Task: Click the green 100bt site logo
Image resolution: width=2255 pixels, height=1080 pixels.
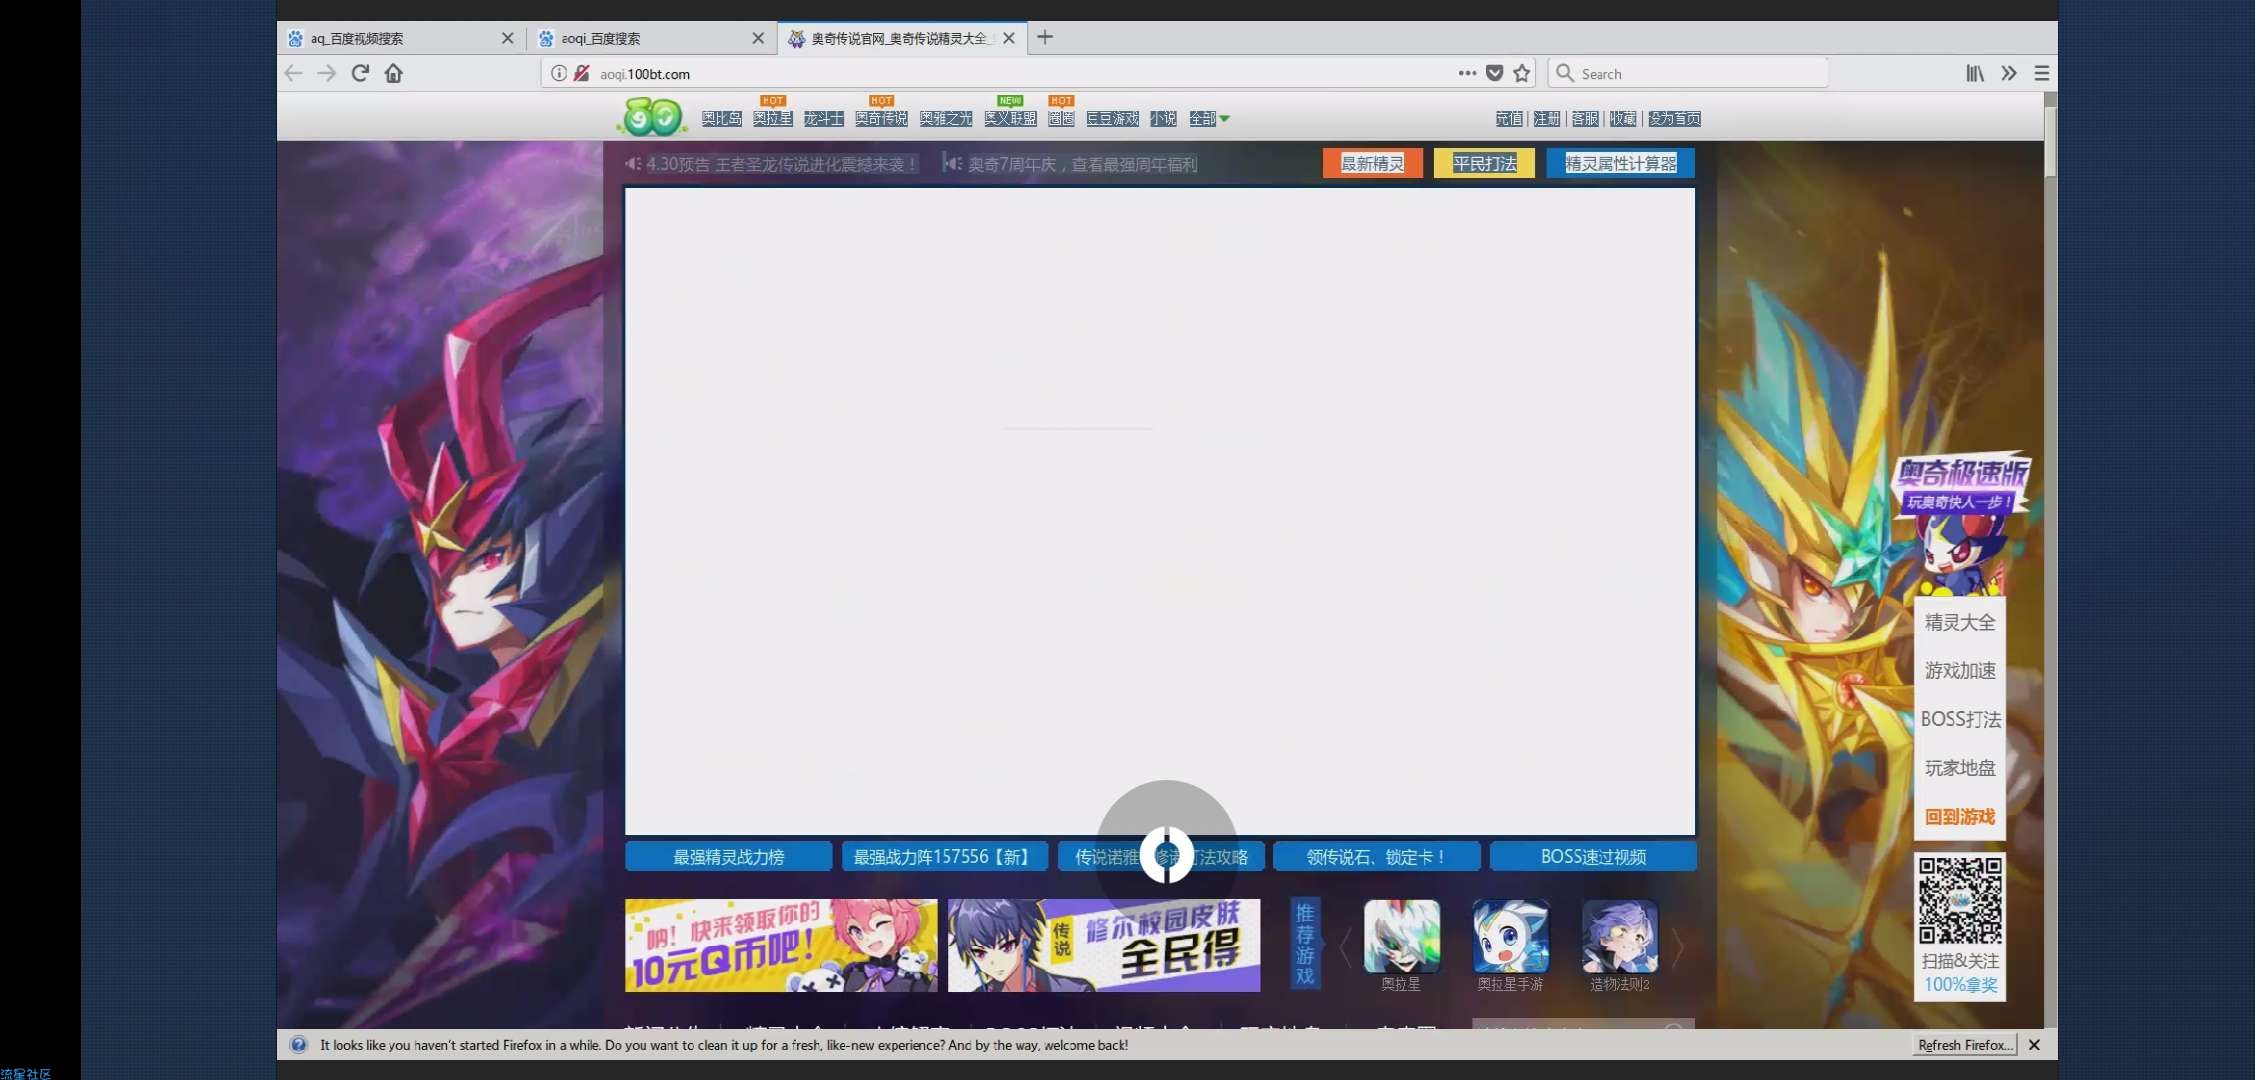Action: tap(652, 117)
